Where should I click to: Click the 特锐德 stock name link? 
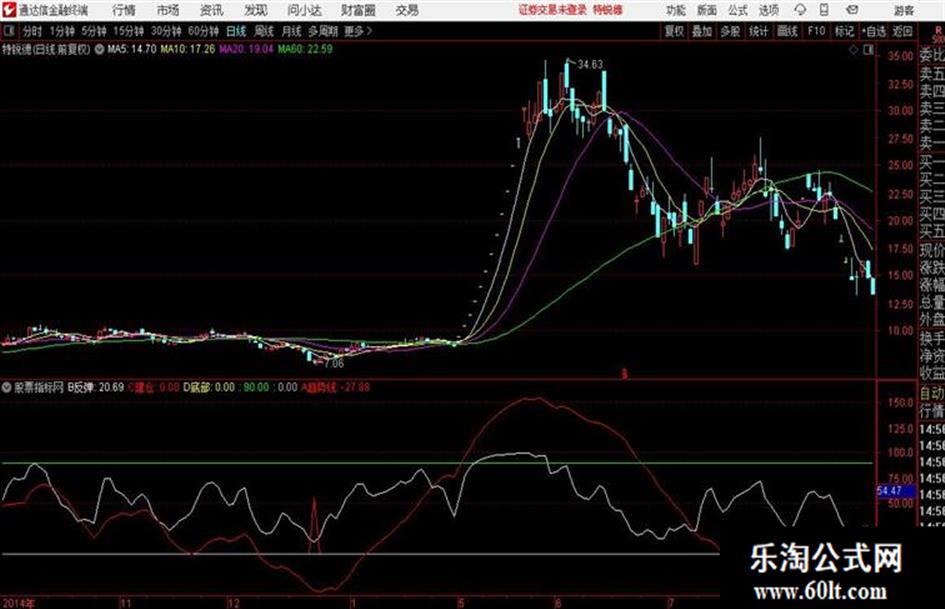608,10
